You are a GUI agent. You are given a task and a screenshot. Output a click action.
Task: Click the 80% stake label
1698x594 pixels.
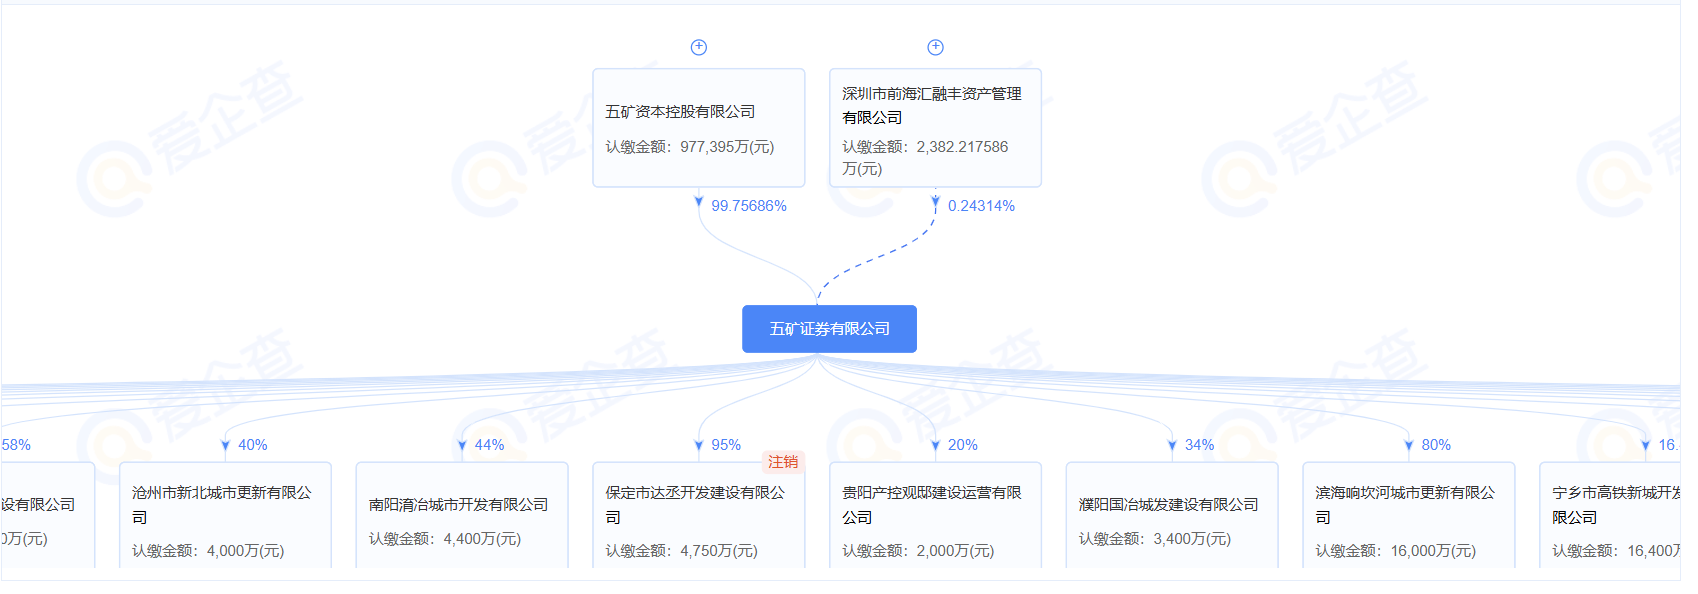pos(1436,445)
